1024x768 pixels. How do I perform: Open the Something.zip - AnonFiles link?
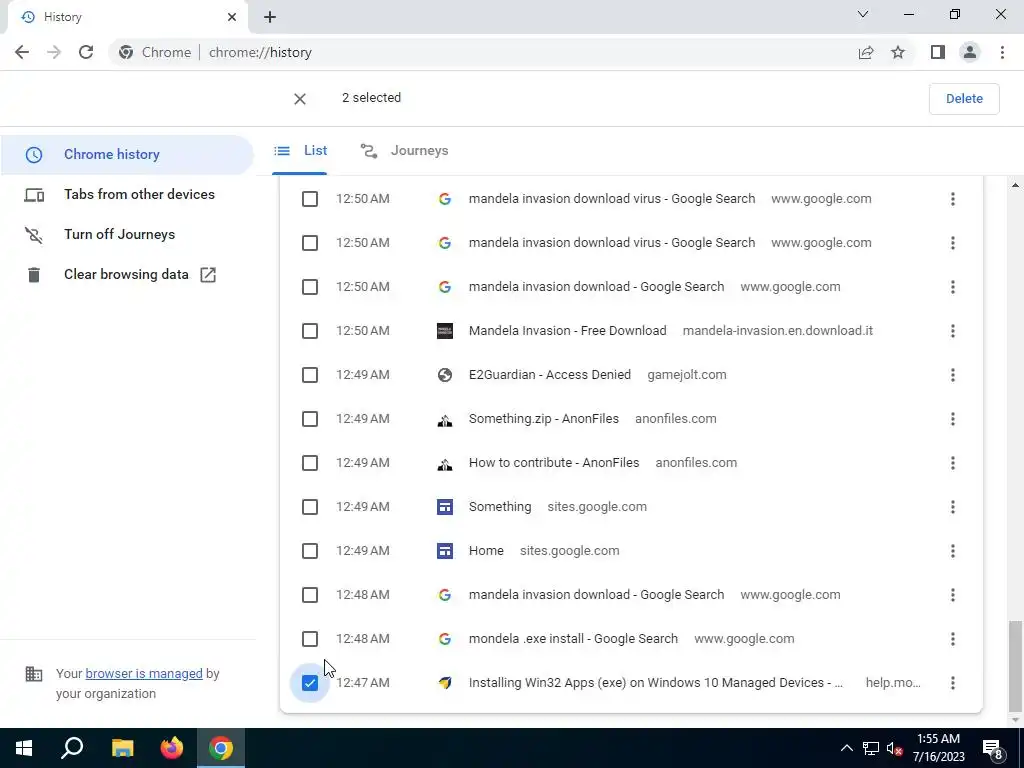pyautogui.click(x=544, y=419)
